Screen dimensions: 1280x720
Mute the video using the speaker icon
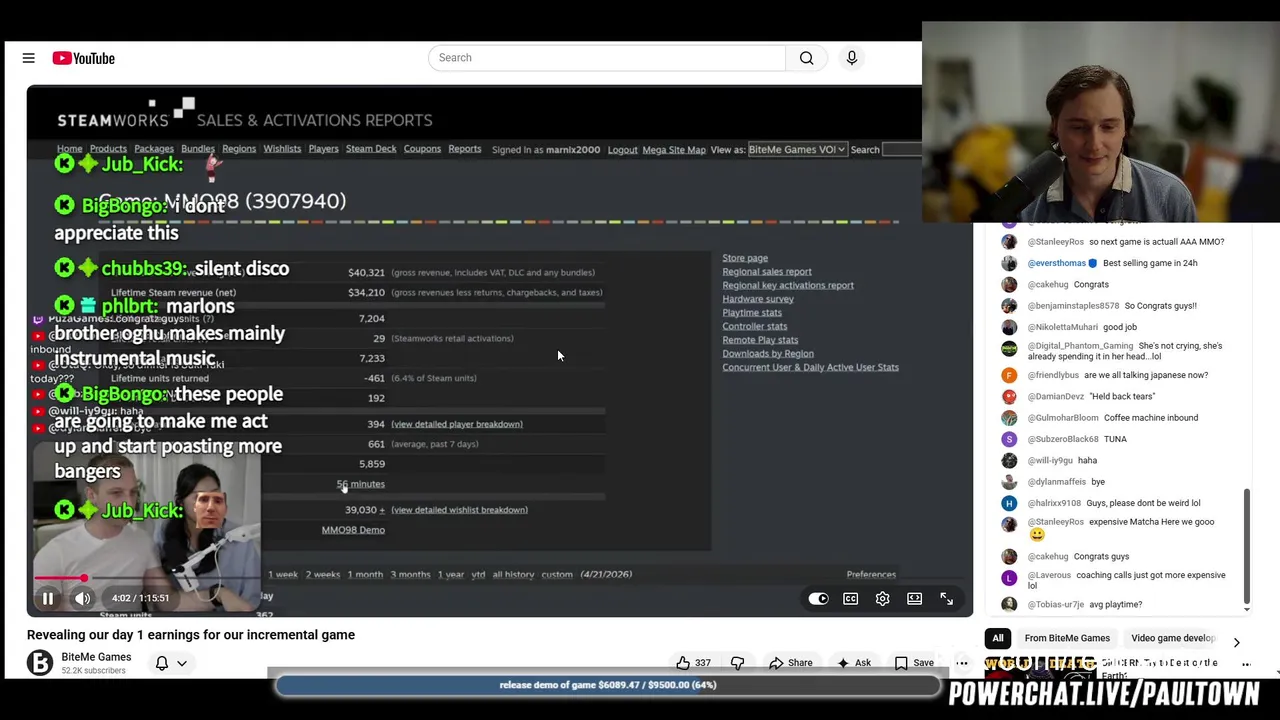(x=82, y=598)
